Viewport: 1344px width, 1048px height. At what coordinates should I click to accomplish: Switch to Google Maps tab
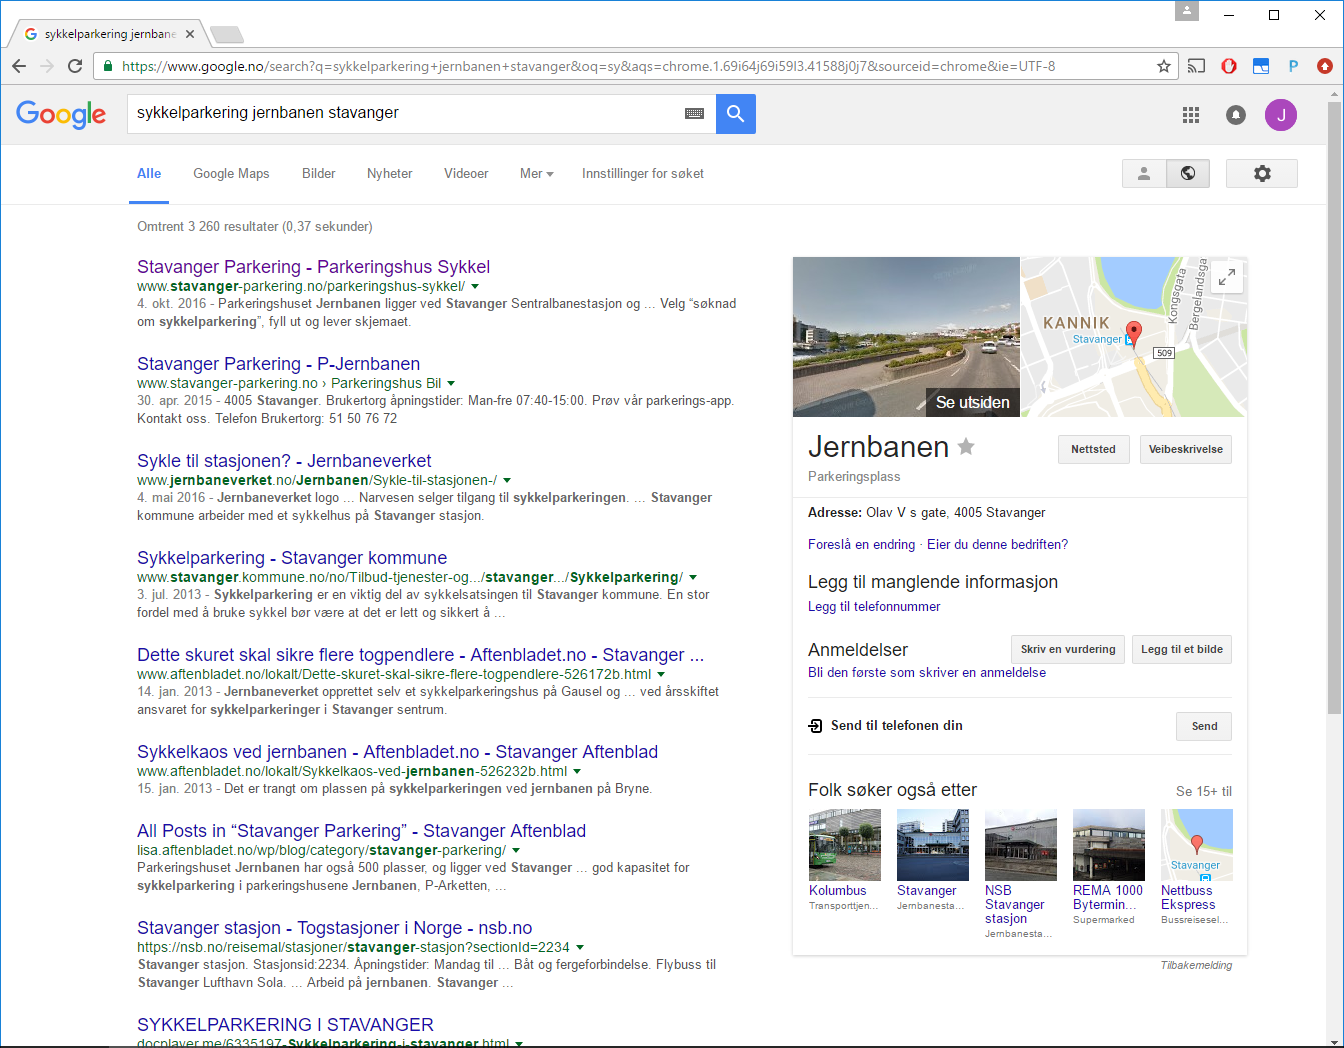[231, 173]
